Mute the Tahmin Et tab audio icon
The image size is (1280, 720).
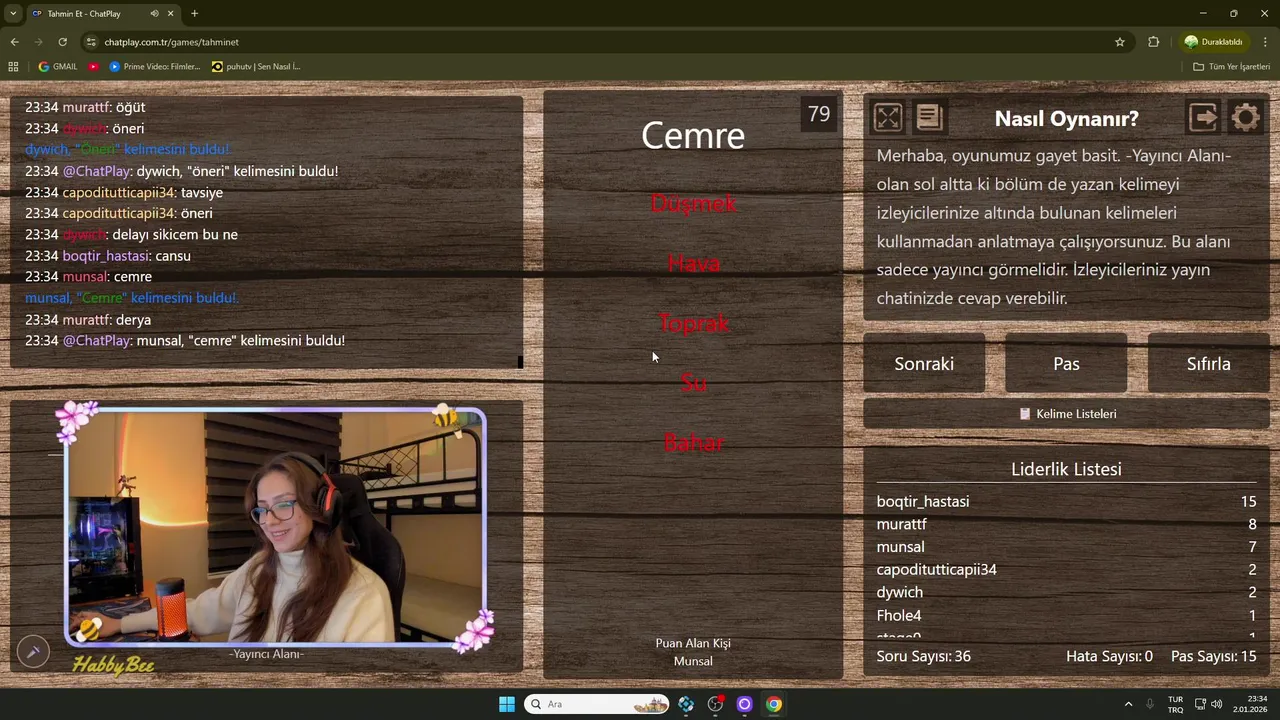(154, 14)
